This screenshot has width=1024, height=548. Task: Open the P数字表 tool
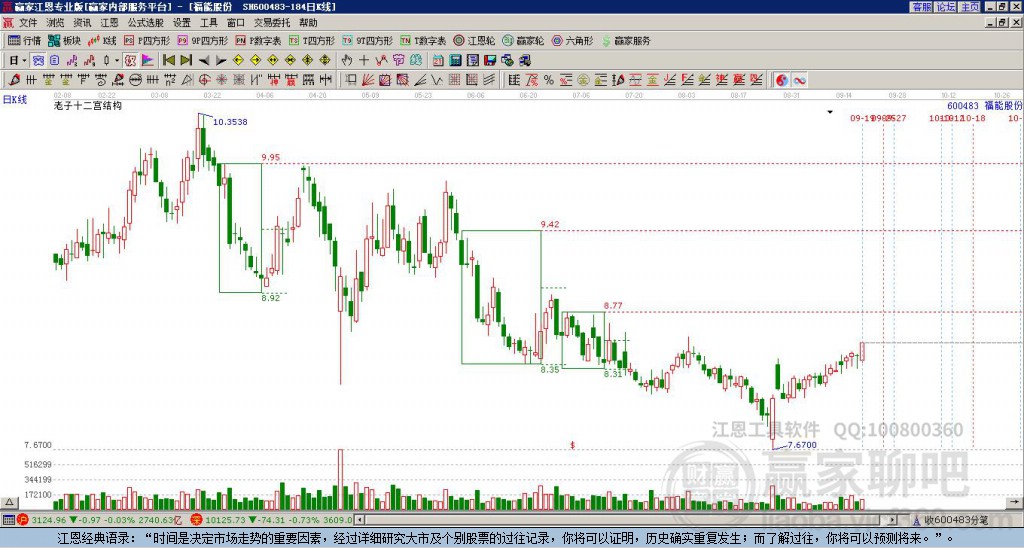259,40
